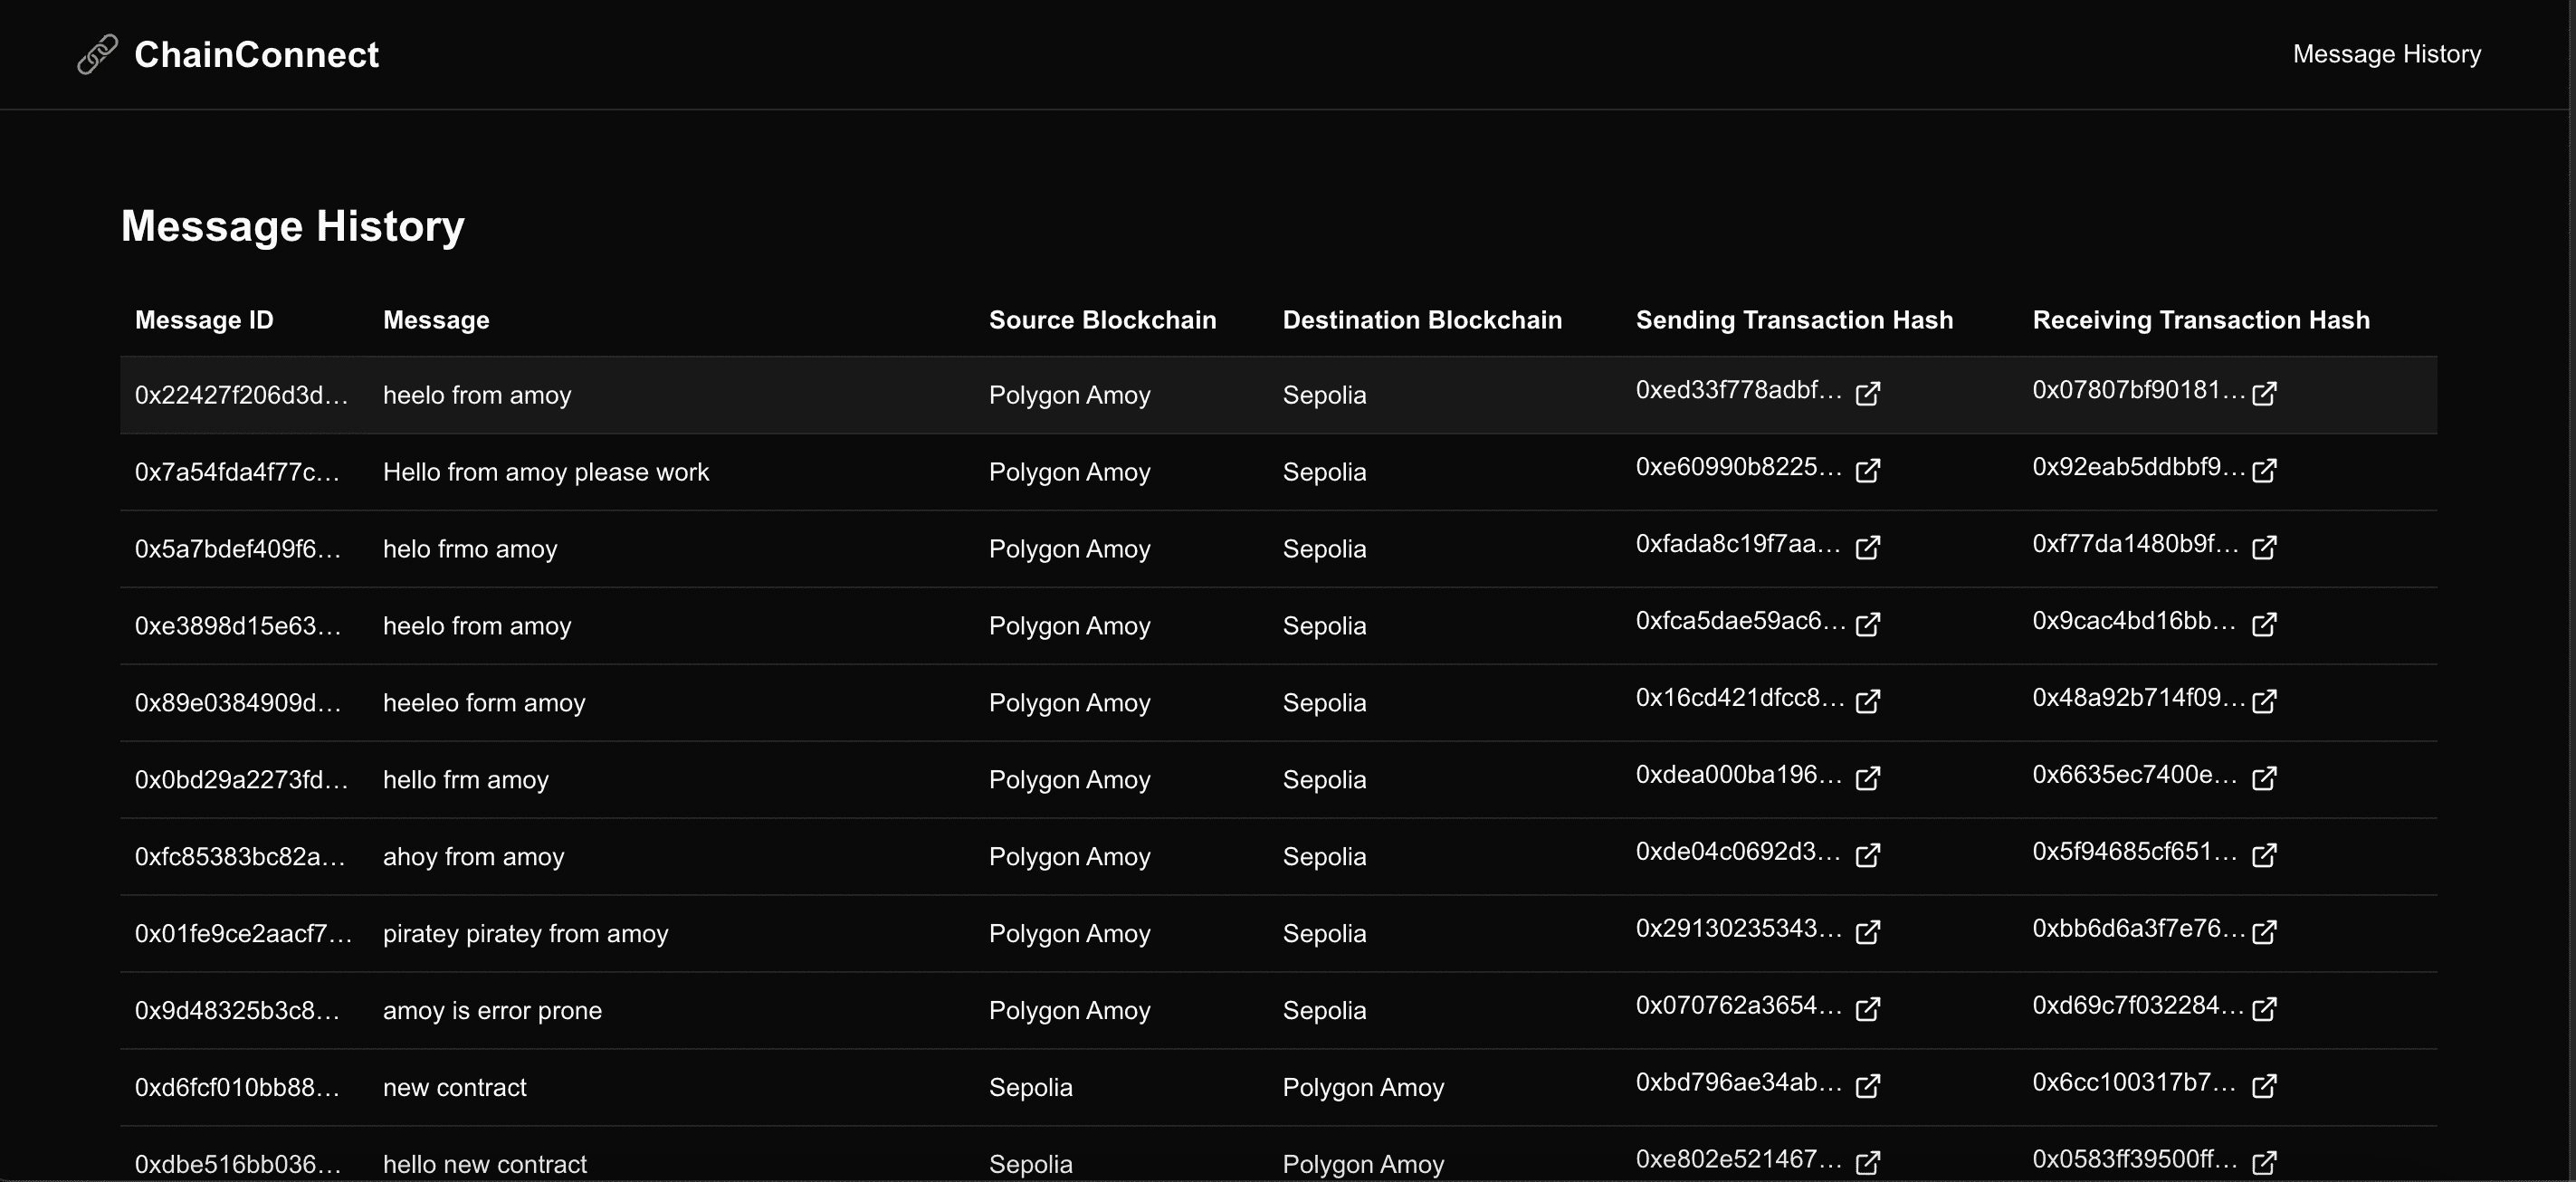The height and width of the screenshot is (1182, 2576).
Task: Open external link for receiving hash 0x92eab5ddbbf9
Action: coord(2264,470)
